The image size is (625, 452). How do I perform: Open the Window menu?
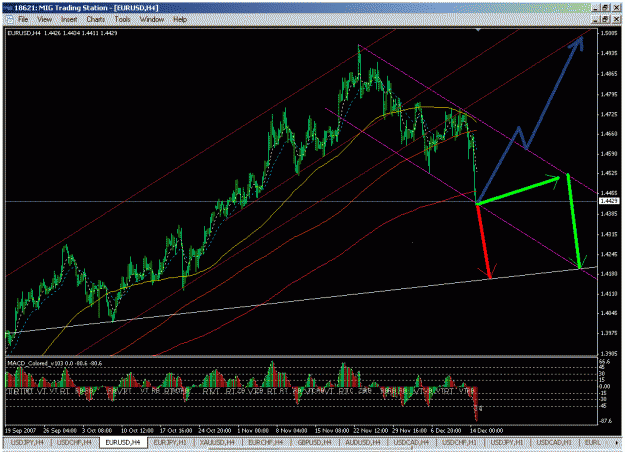tap(152, 19)
